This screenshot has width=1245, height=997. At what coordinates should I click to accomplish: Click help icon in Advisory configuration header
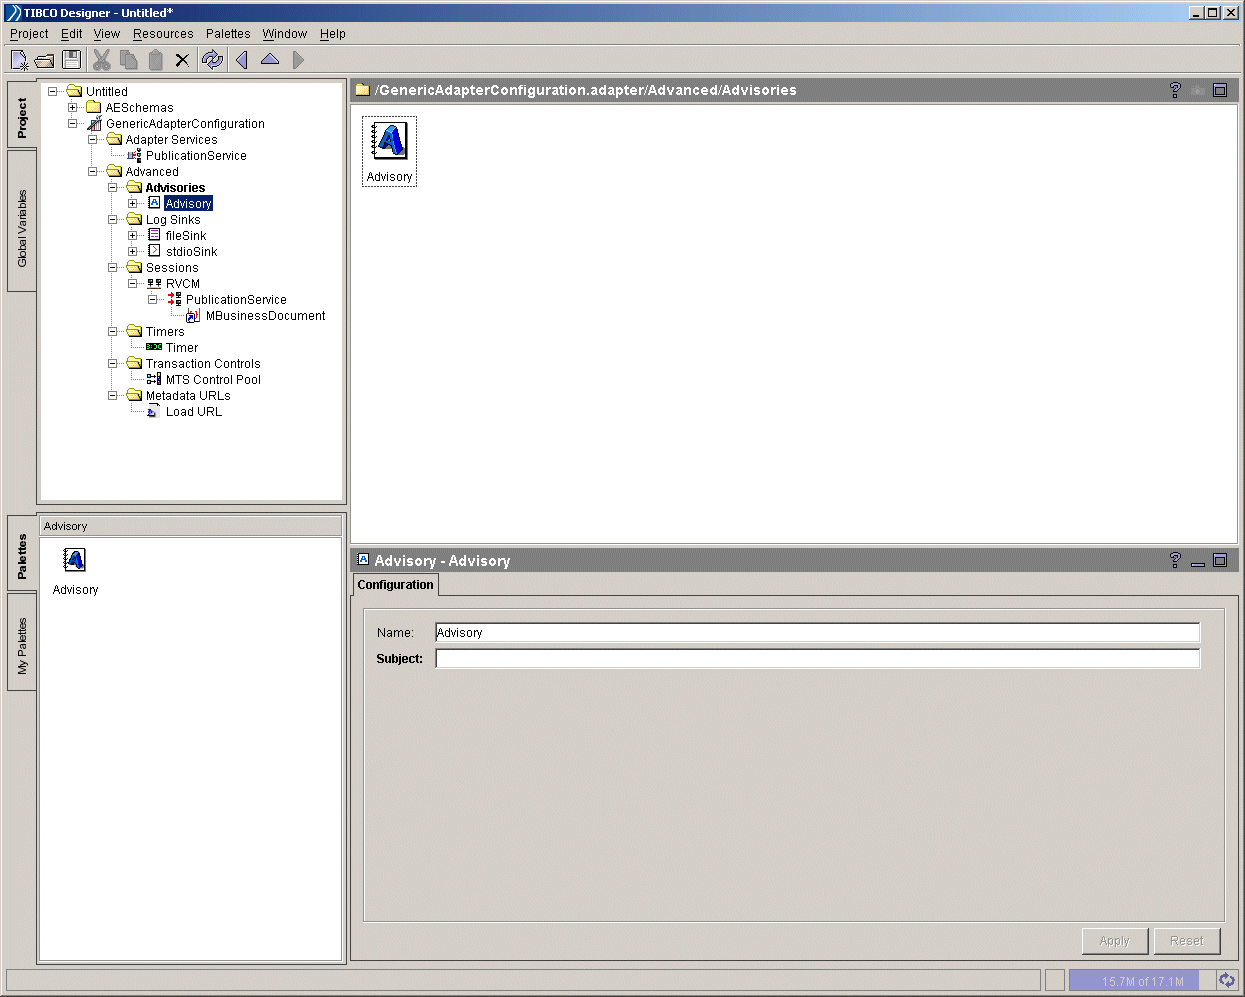pos(1175,560)
